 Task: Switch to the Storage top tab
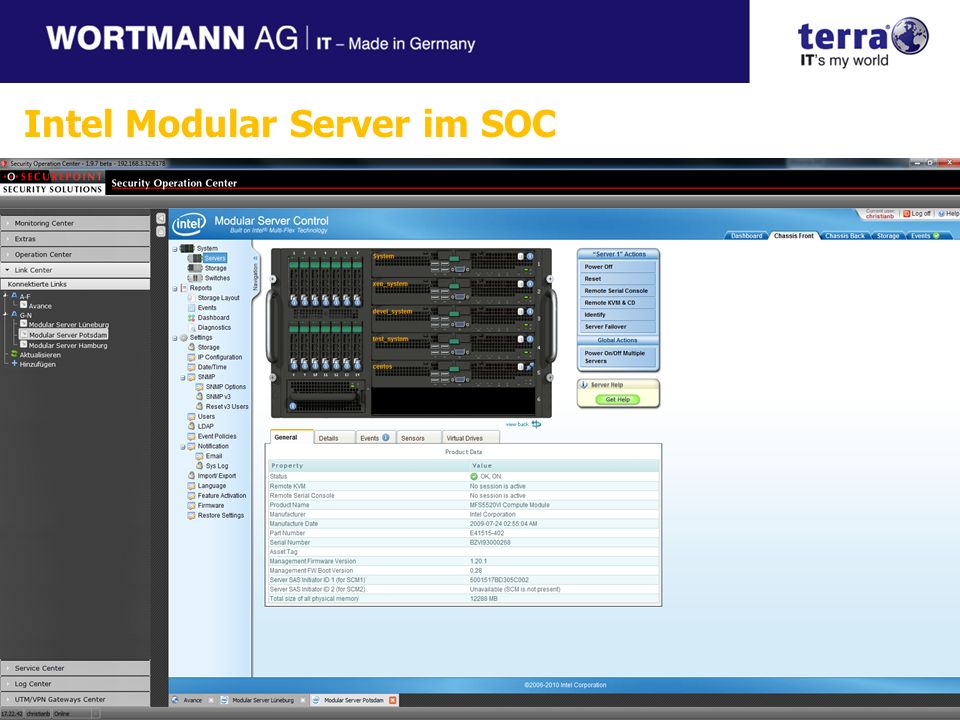tap(887, 236)
